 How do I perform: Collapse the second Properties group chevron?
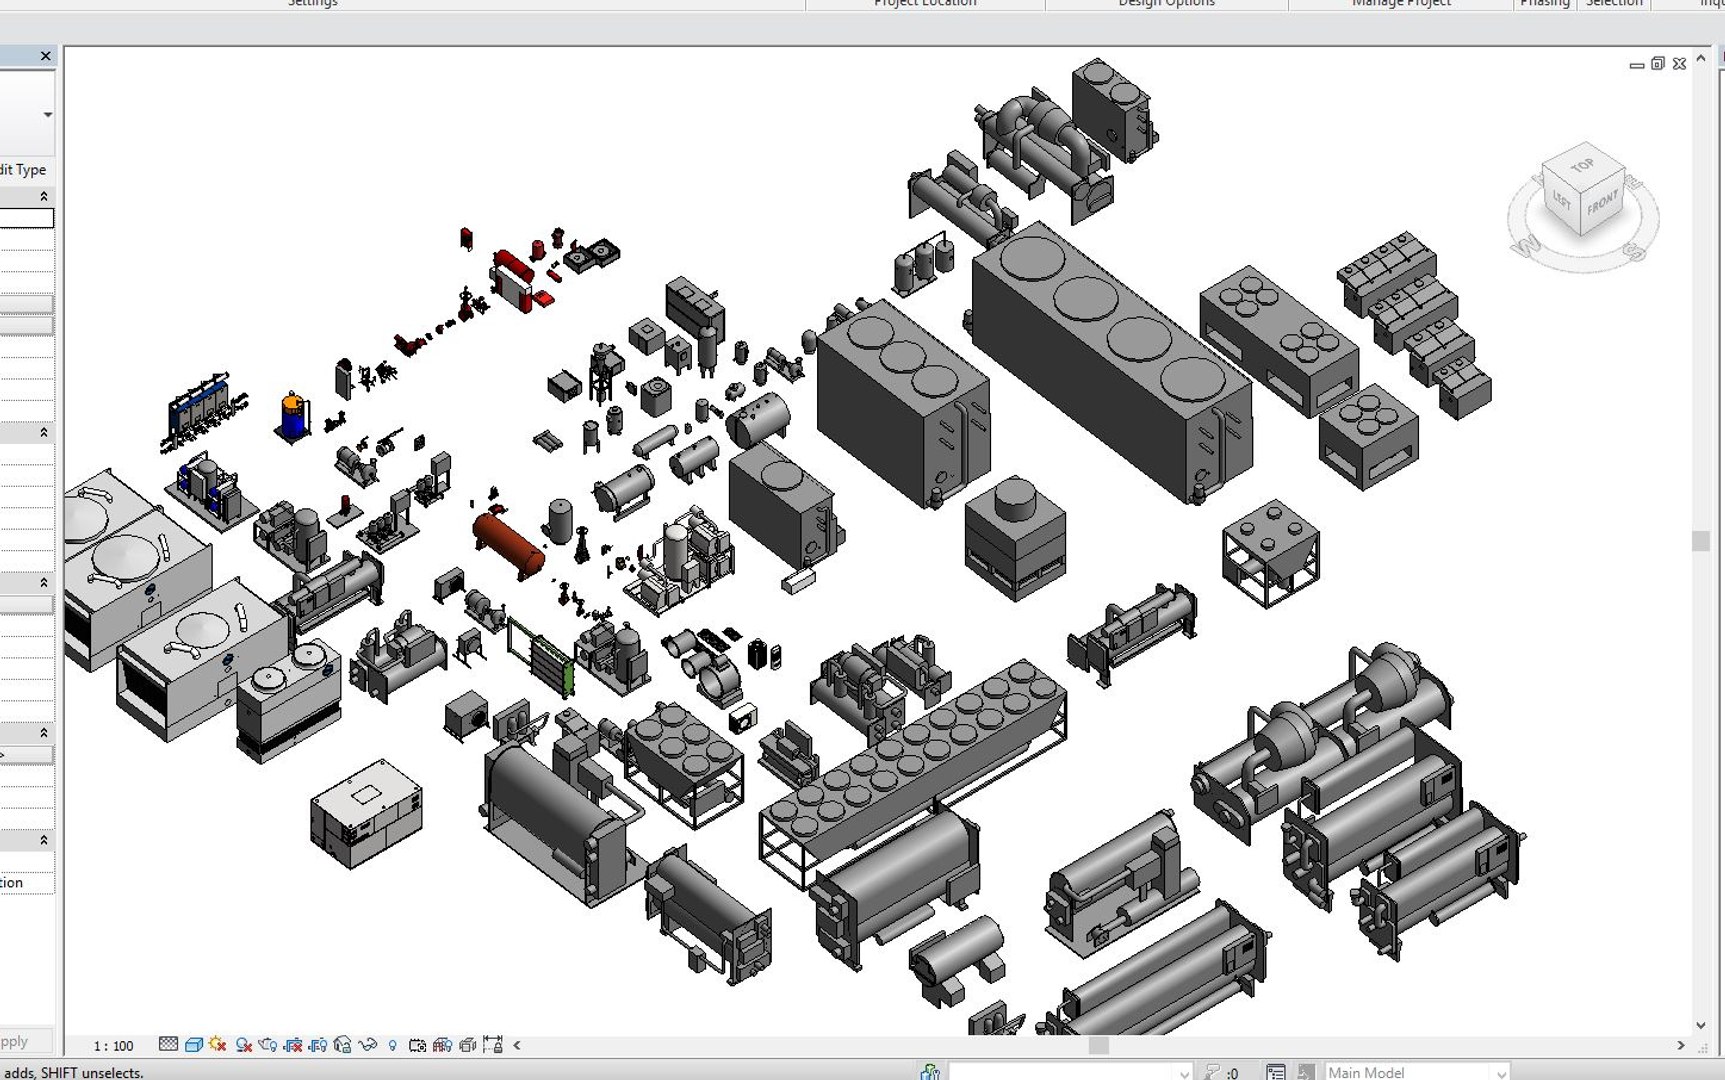tap(43, 432)
